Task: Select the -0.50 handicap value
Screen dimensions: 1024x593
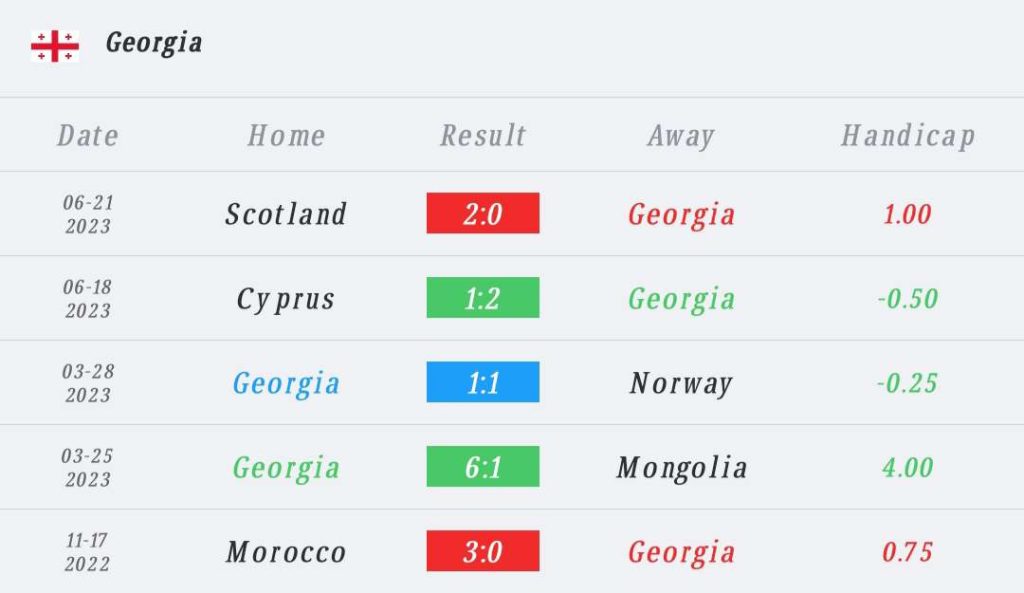Action: tap(908, 299)
